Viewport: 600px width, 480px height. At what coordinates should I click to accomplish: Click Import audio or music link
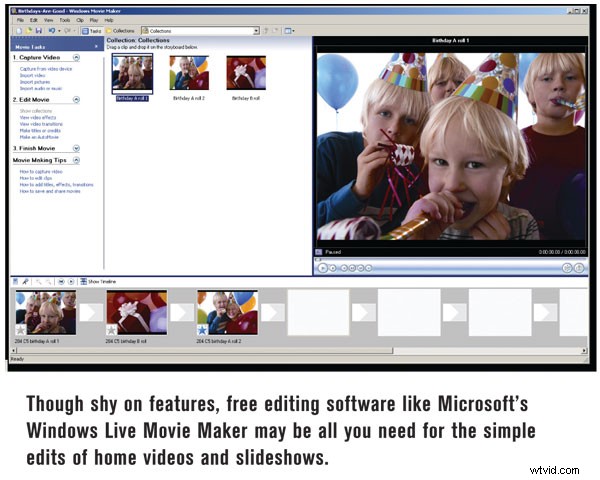[41, 88]
